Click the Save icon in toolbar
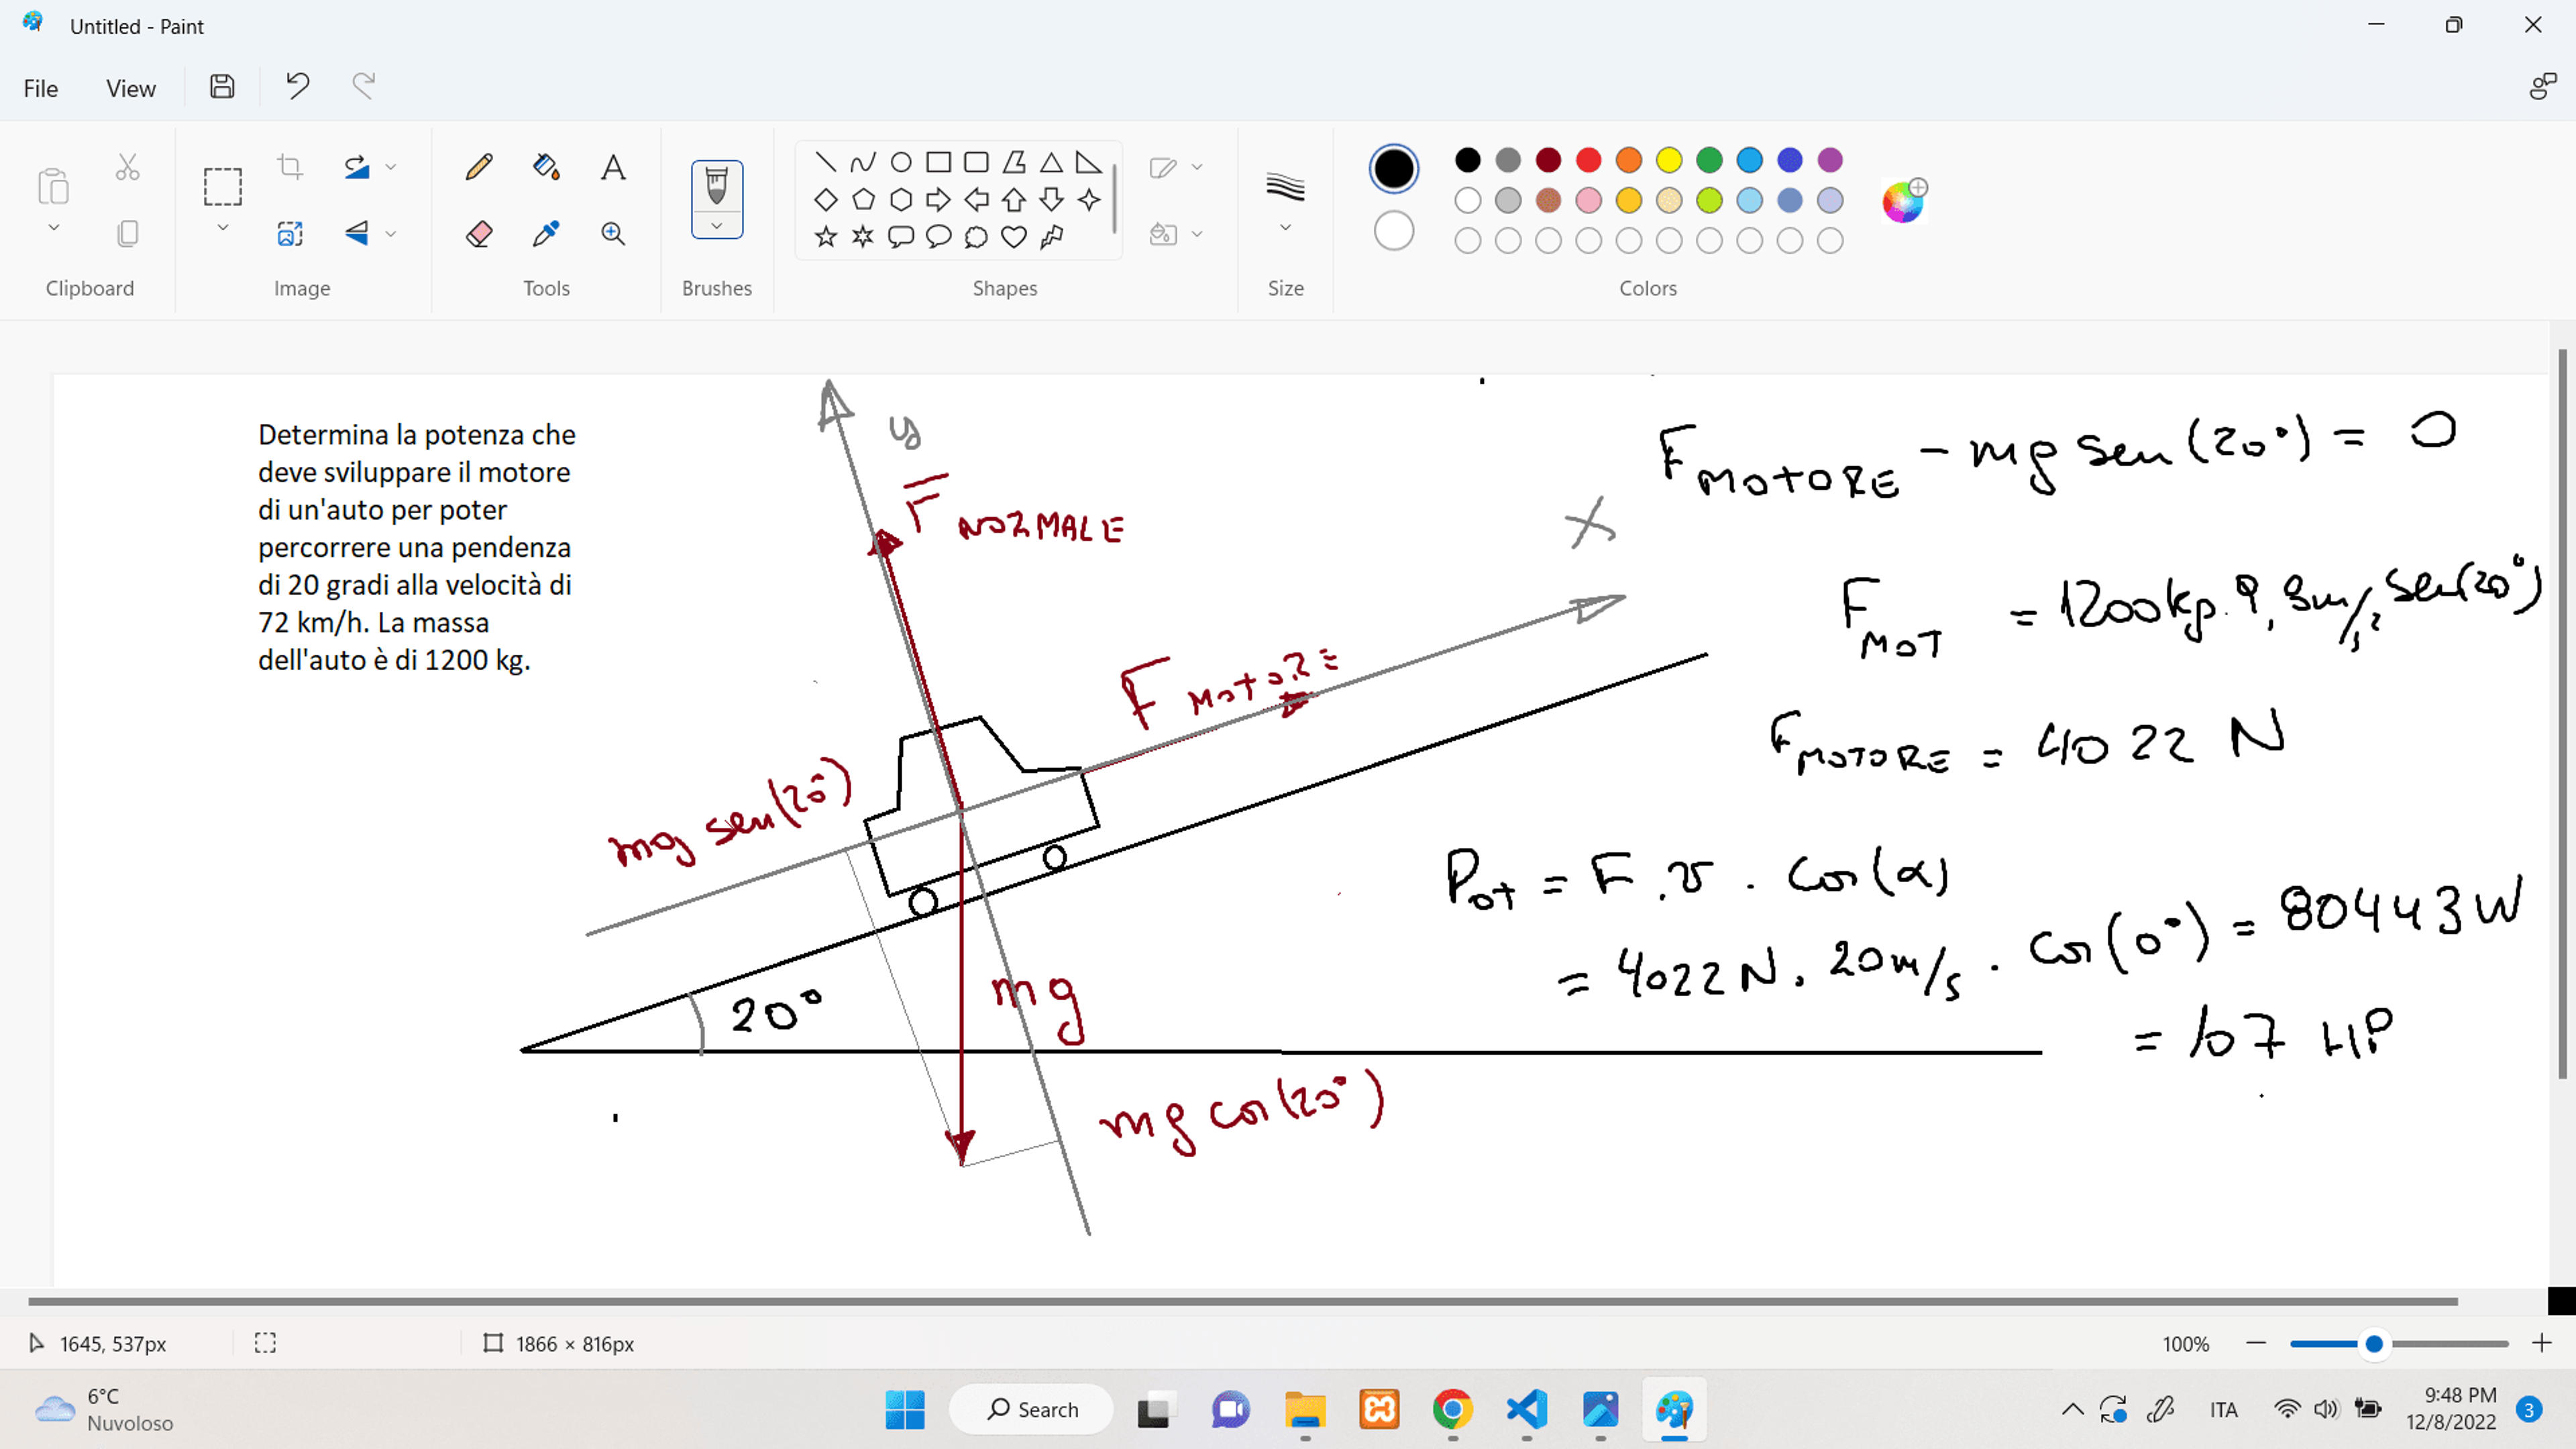 coord(222,87)
